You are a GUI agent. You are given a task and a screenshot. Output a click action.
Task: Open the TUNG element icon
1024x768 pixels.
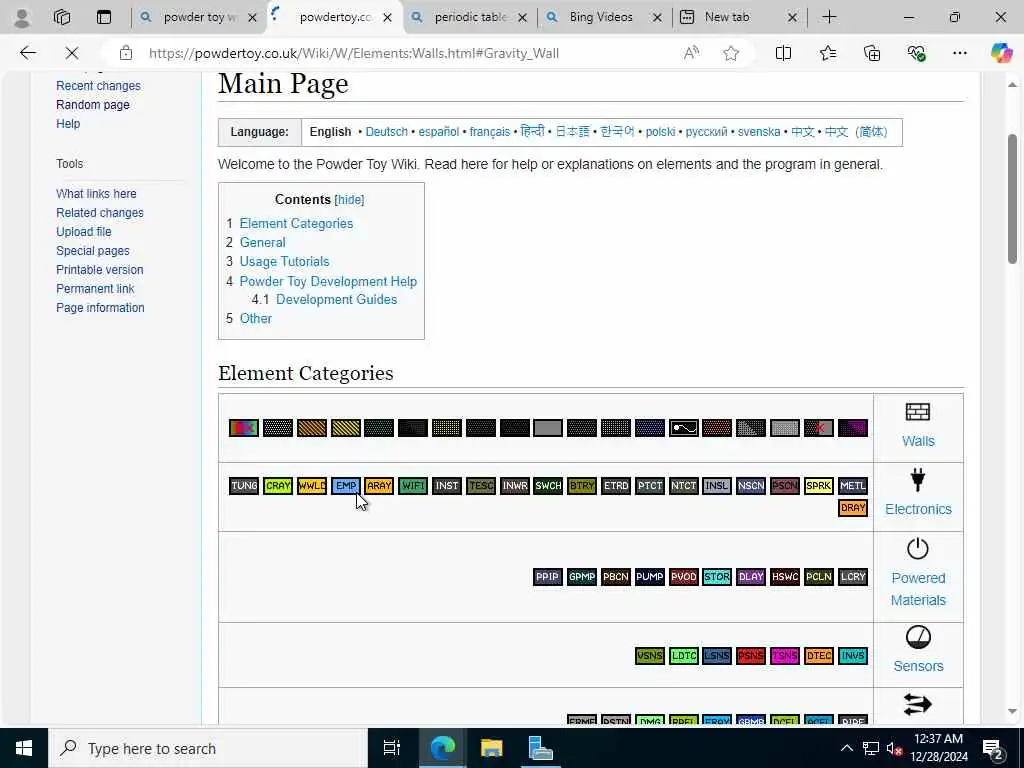pyautogui.click(x=244, y=486)
